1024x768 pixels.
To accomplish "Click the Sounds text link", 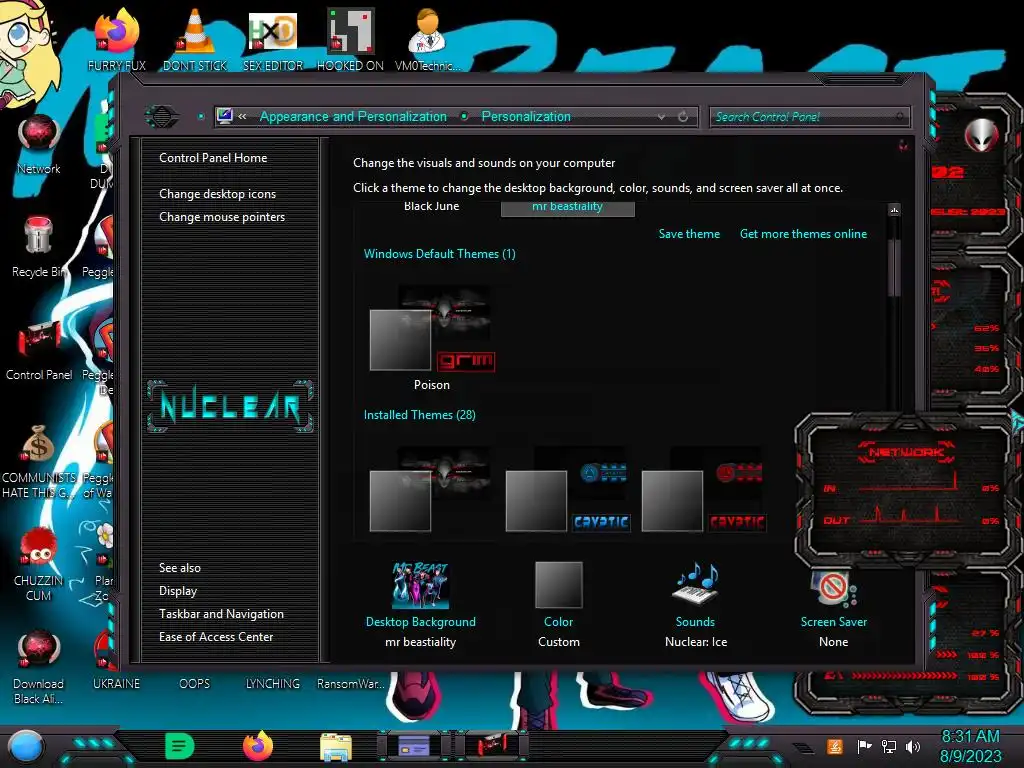I will click(x=695, y=622).
